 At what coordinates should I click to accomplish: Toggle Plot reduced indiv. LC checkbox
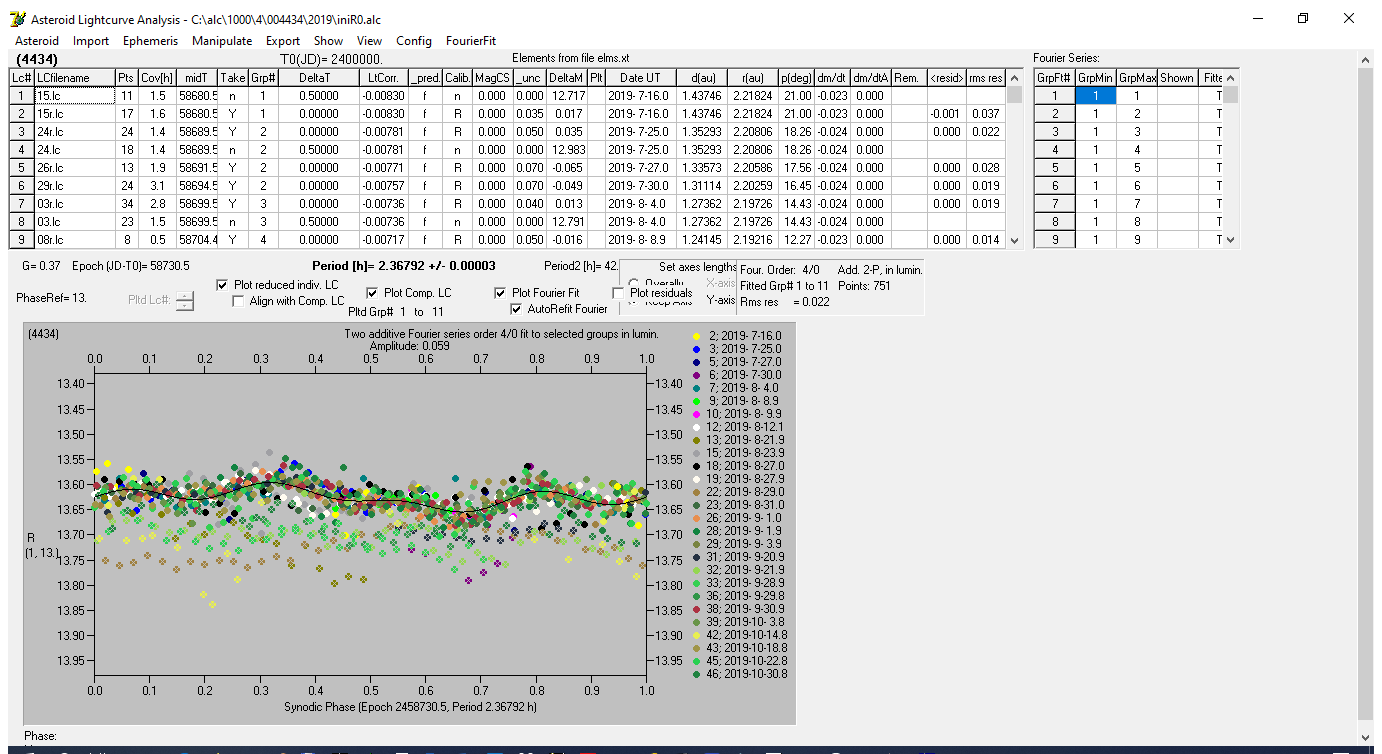point(223,285)
